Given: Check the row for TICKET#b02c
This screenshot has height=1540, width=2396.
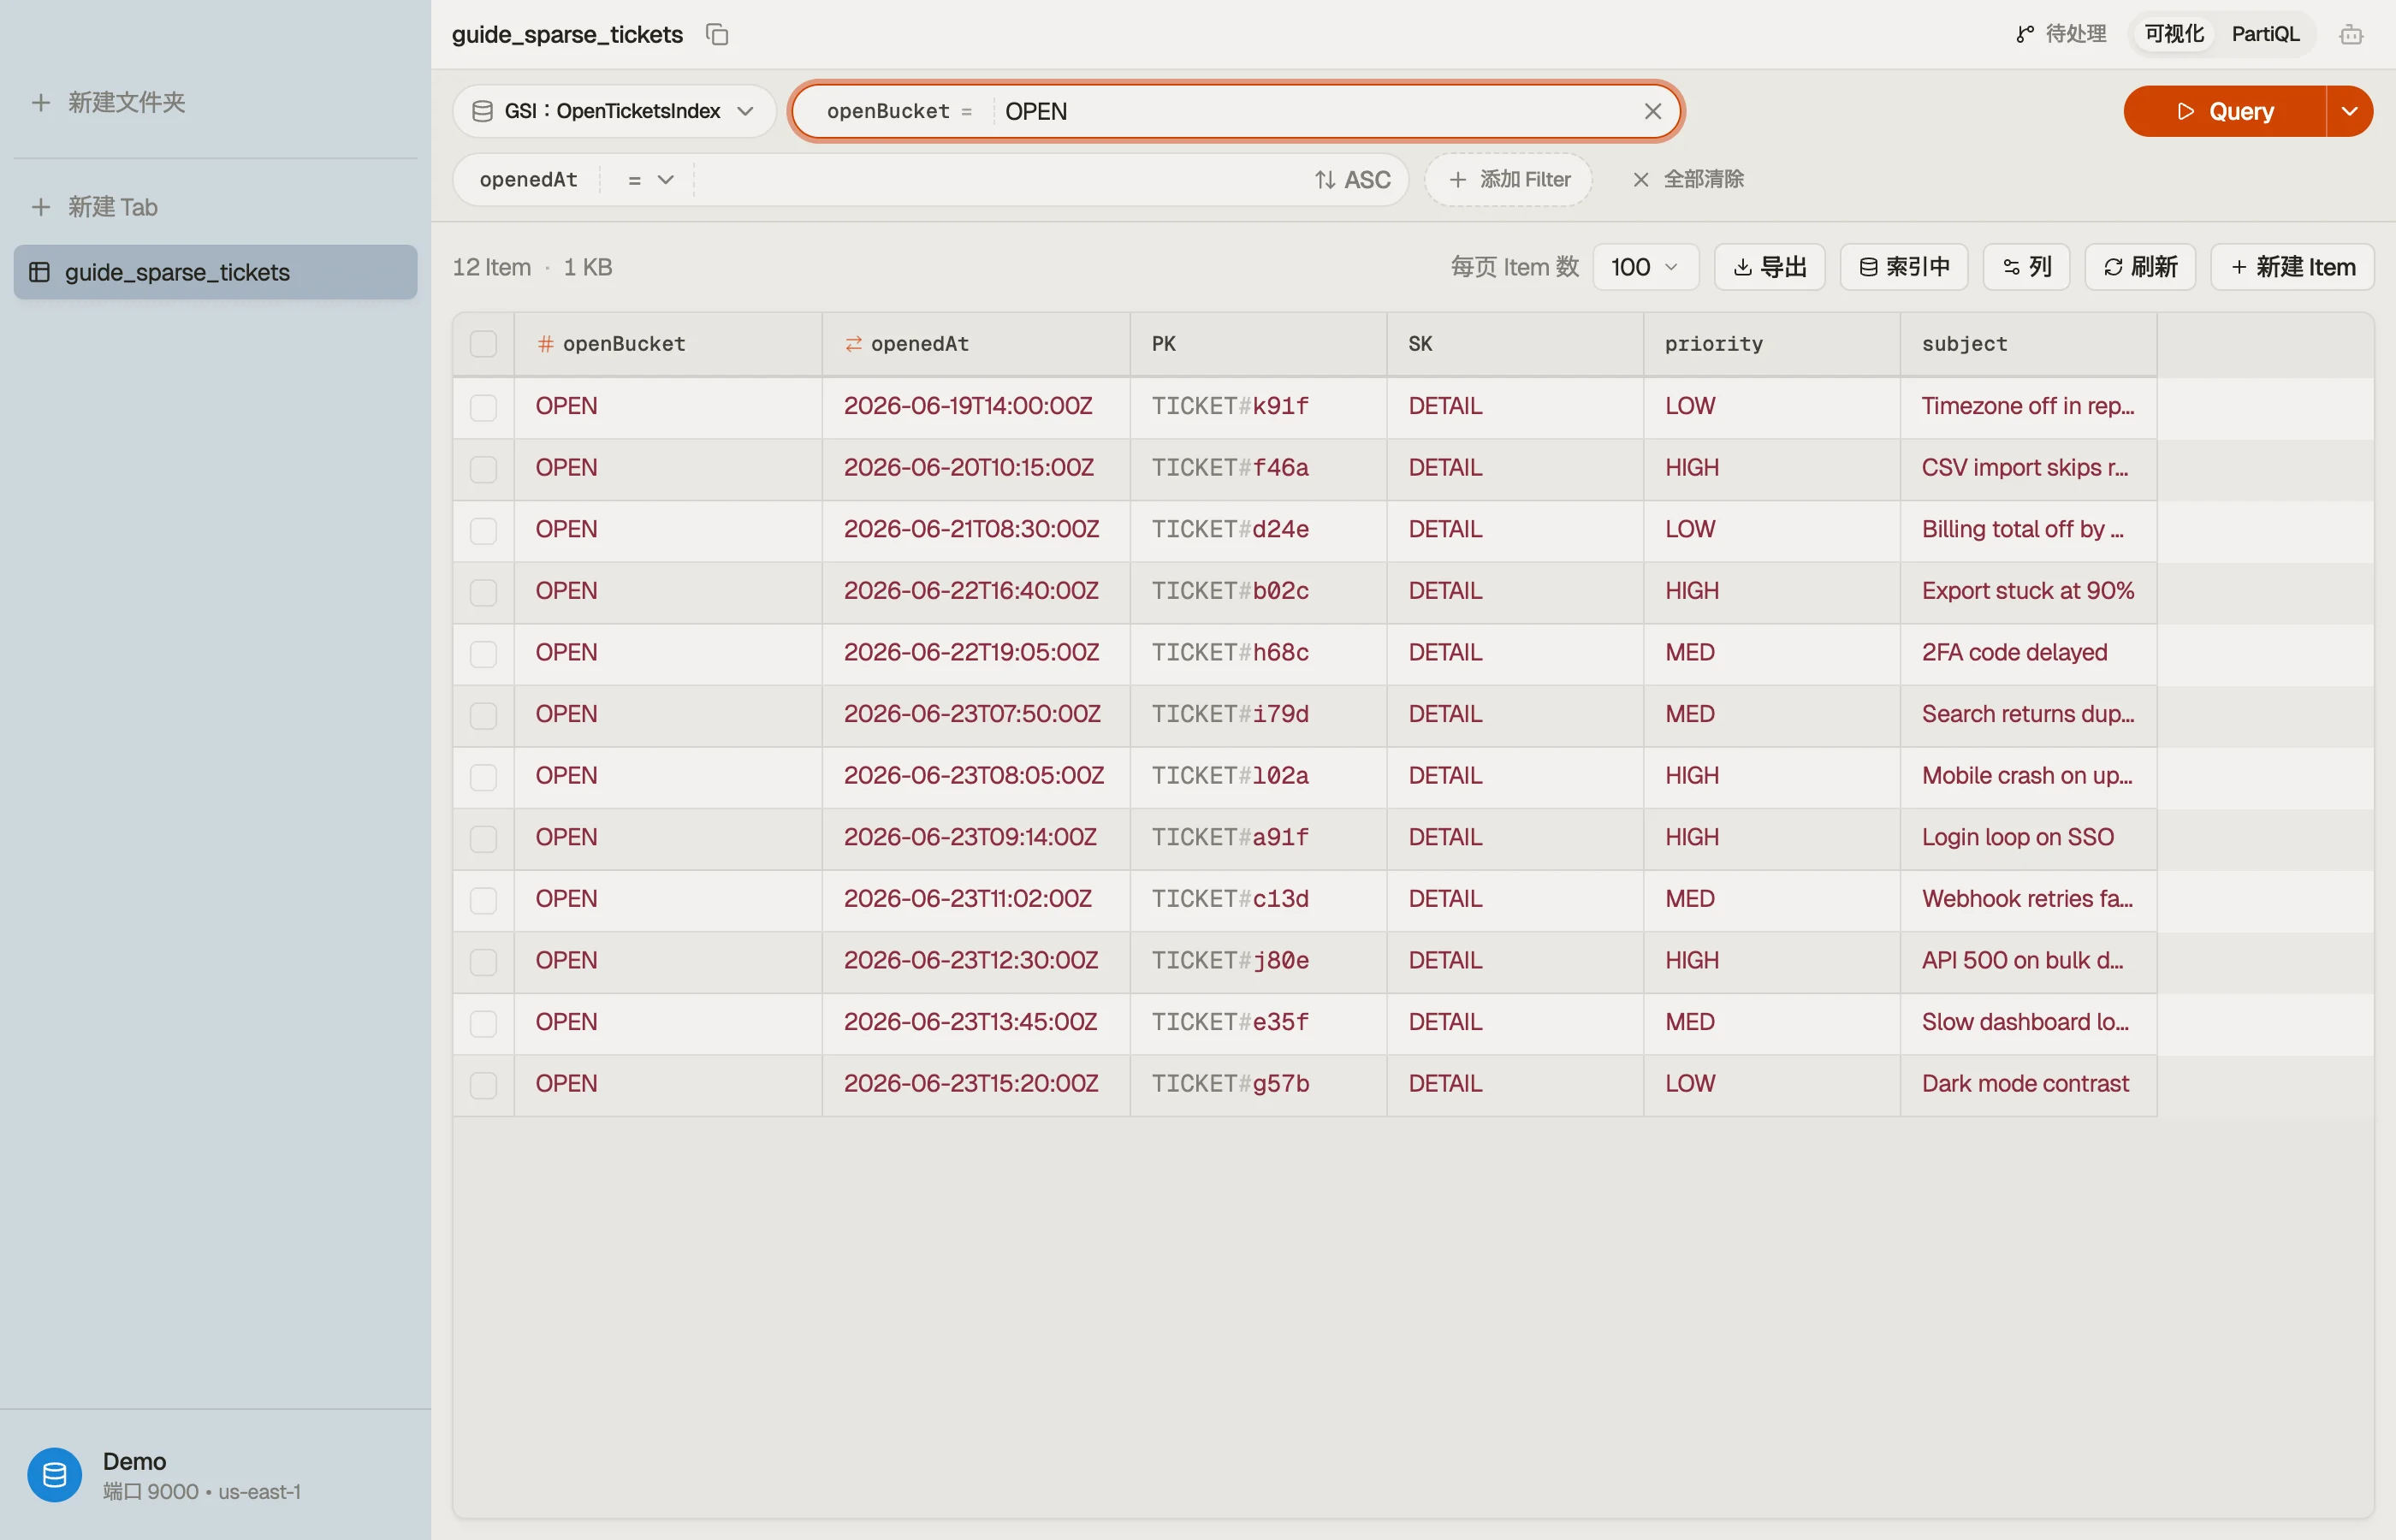Looking at the screenshot, I should click(x=483, y=593).
